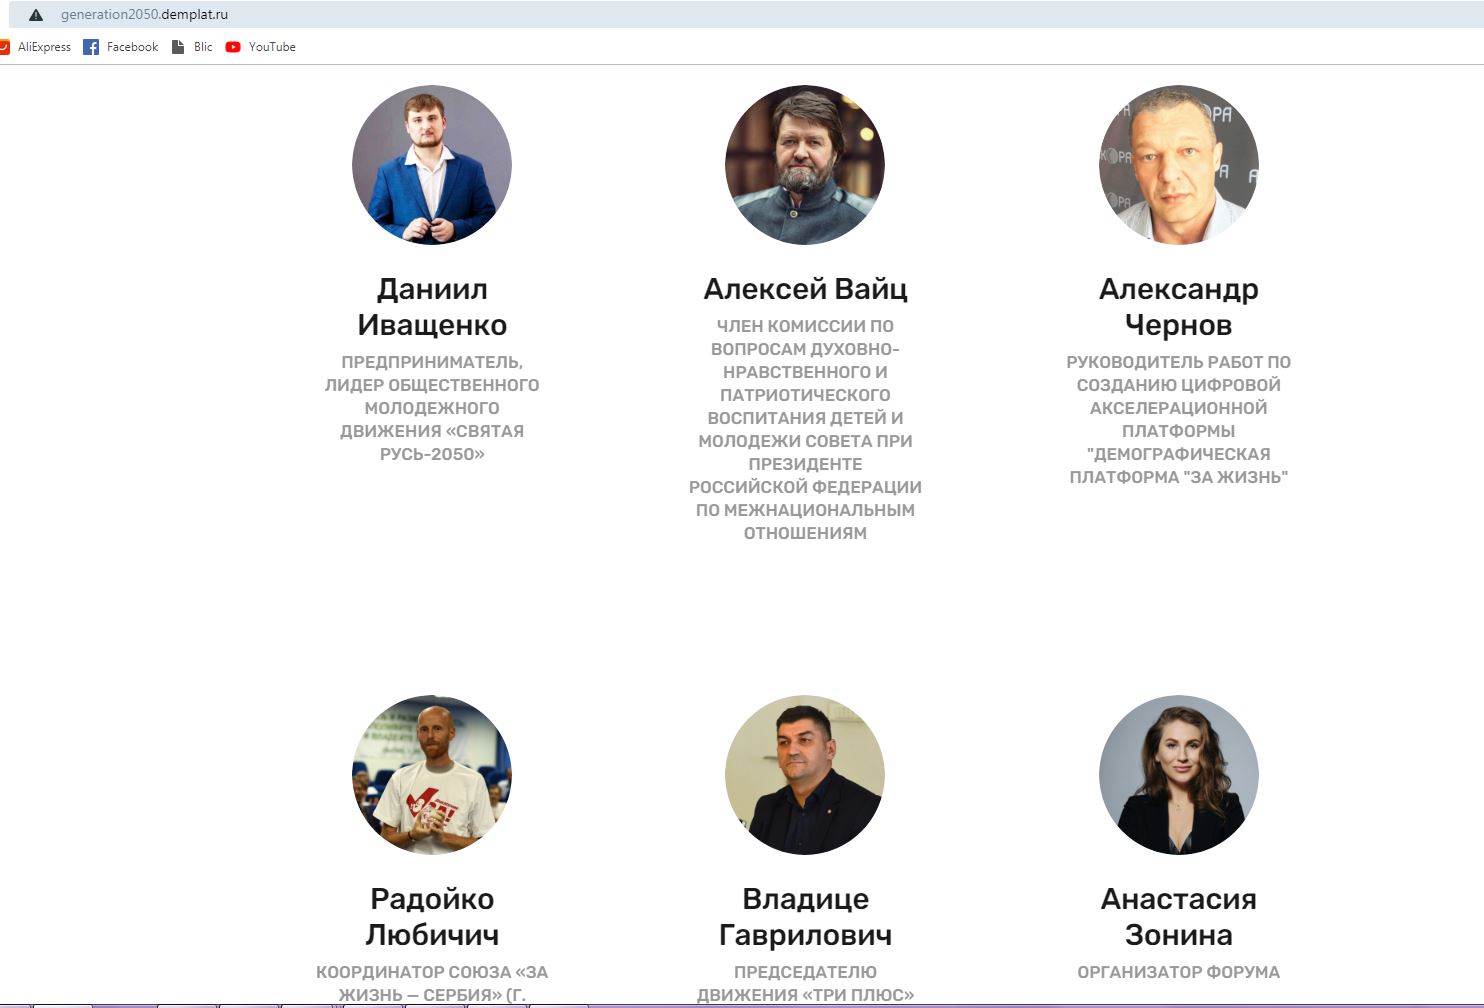1484x1008 pixels.
Task: Open the Facebook bookmark icon
Action: tap(91, 47)
